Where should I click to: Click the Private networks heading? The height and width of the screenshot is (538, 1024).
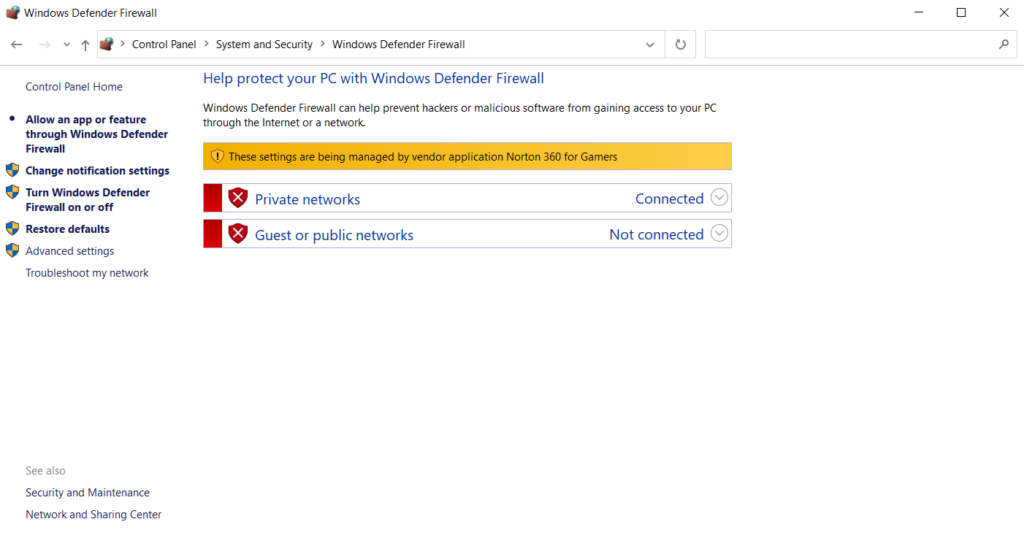[307, 199]
